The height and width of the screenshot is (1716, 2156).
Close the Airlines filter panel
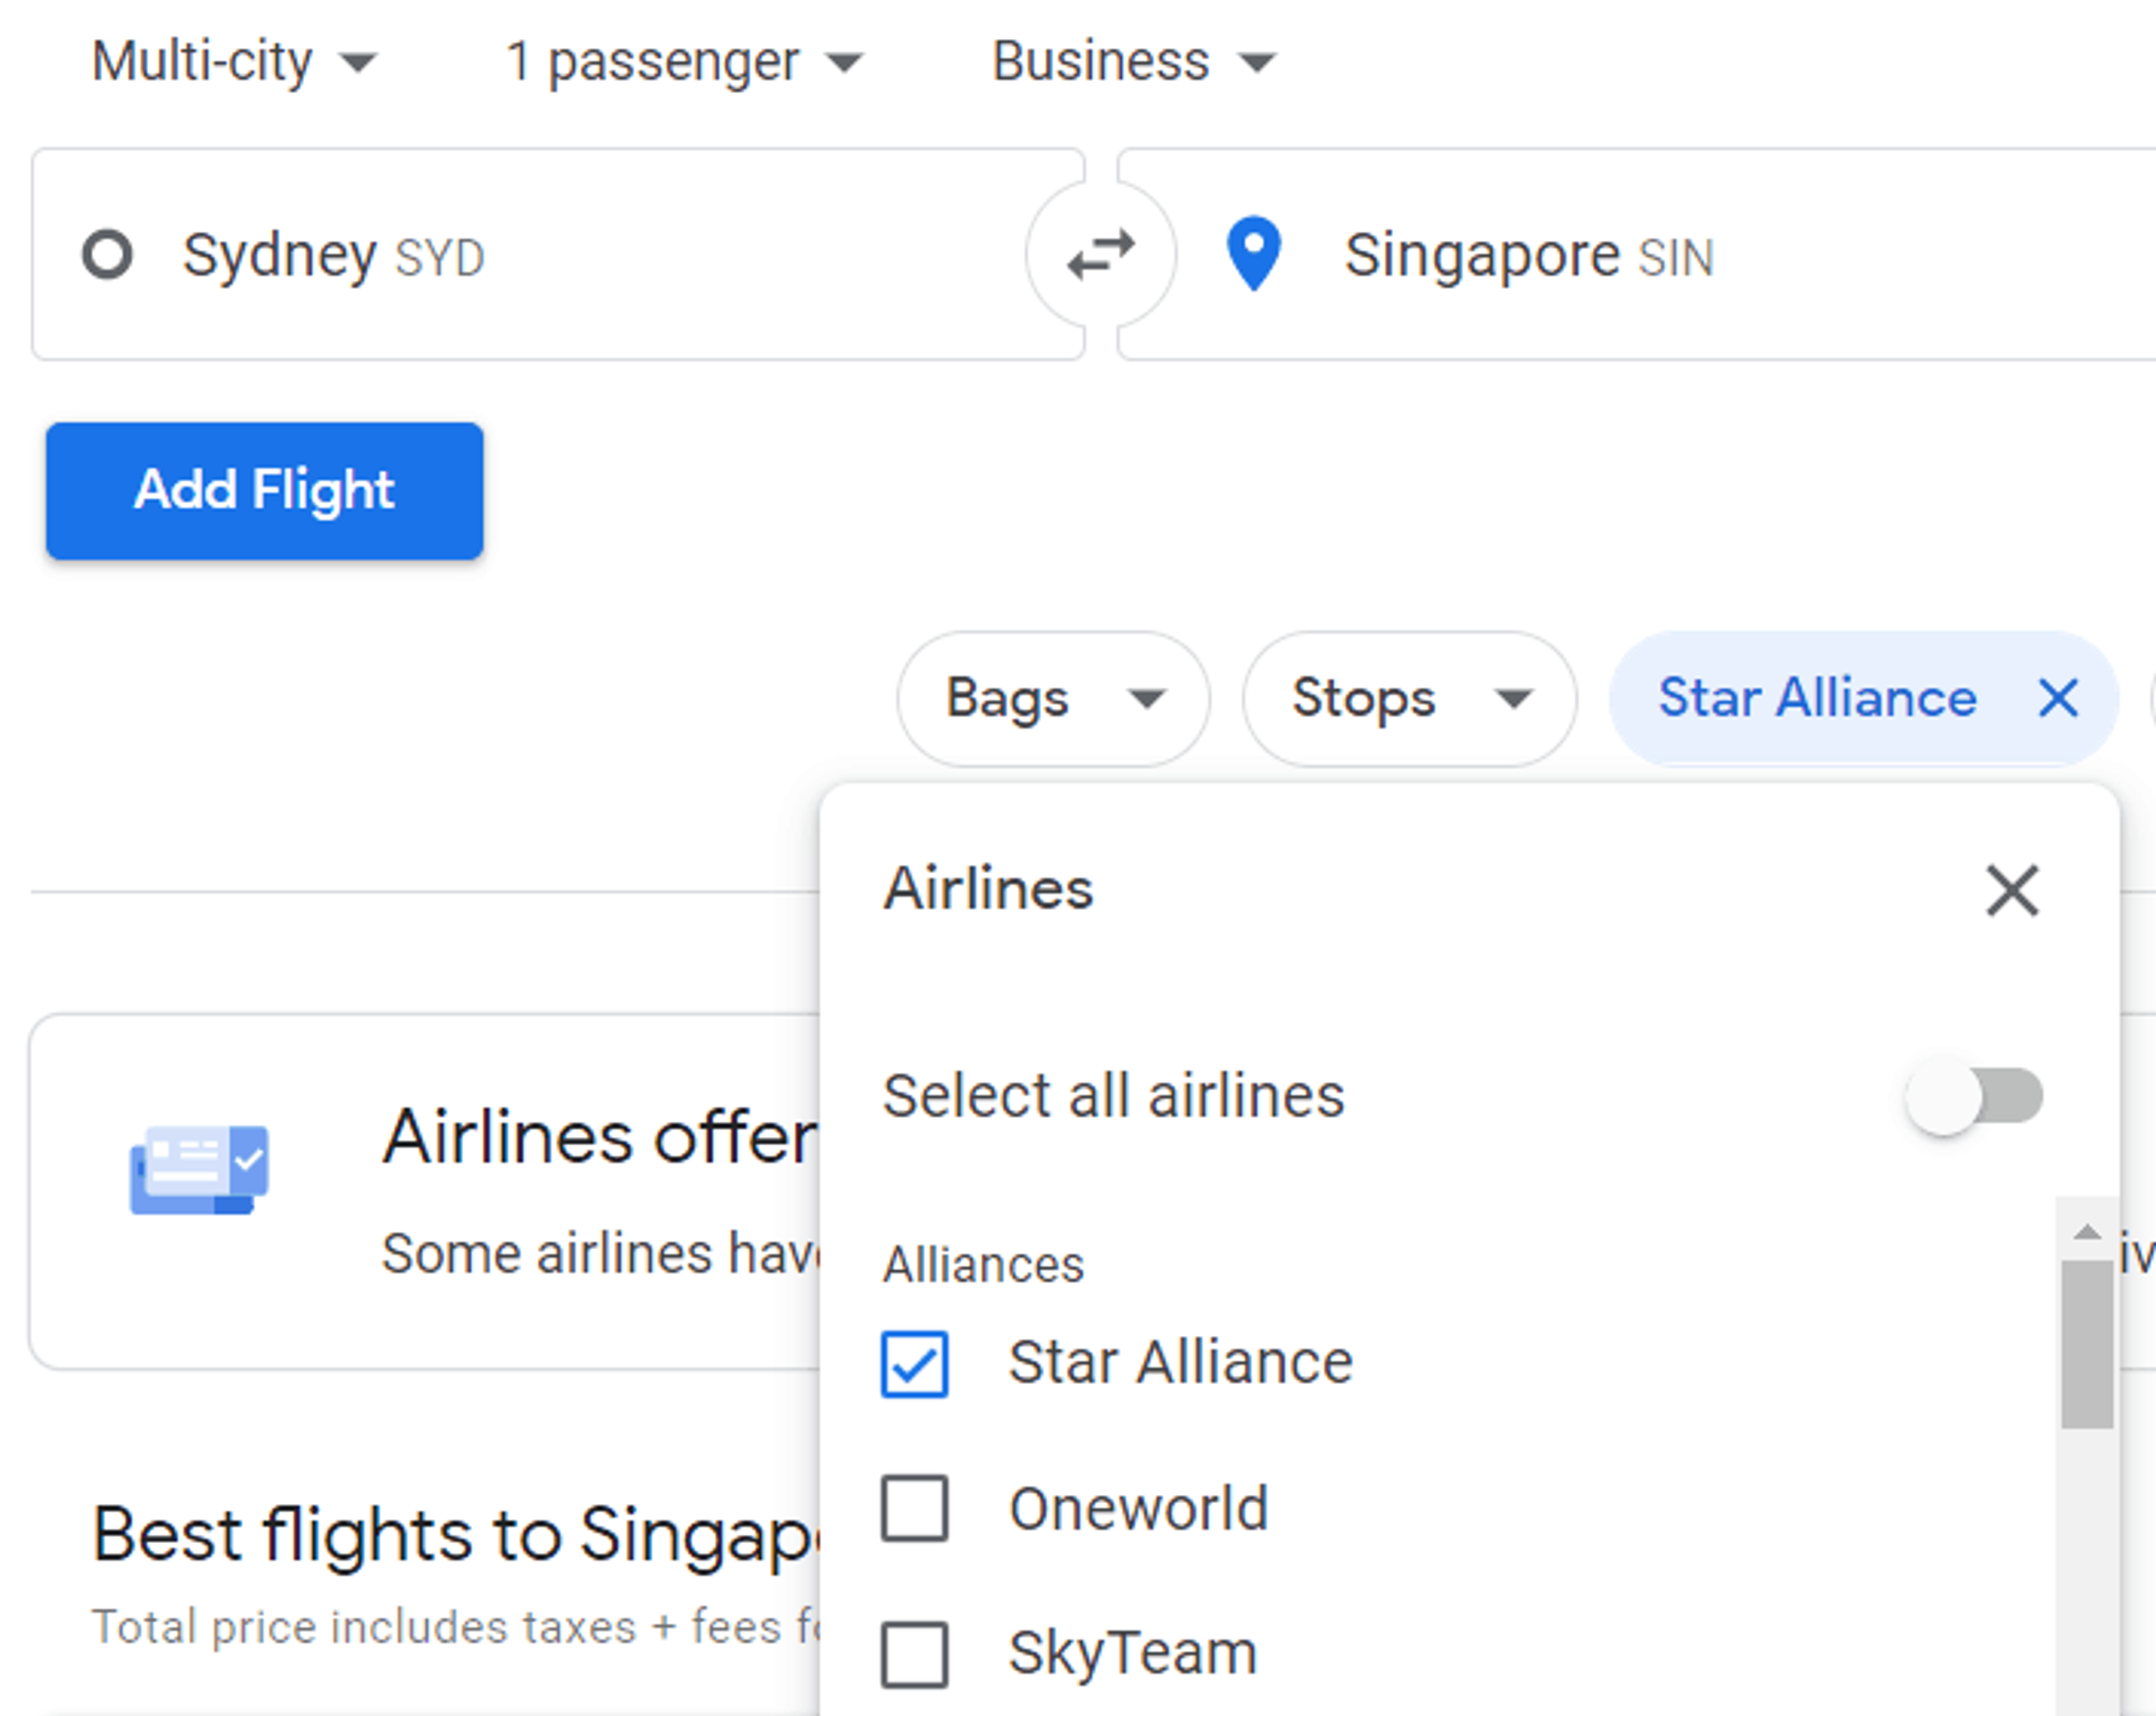click(x=2012, y=890)
